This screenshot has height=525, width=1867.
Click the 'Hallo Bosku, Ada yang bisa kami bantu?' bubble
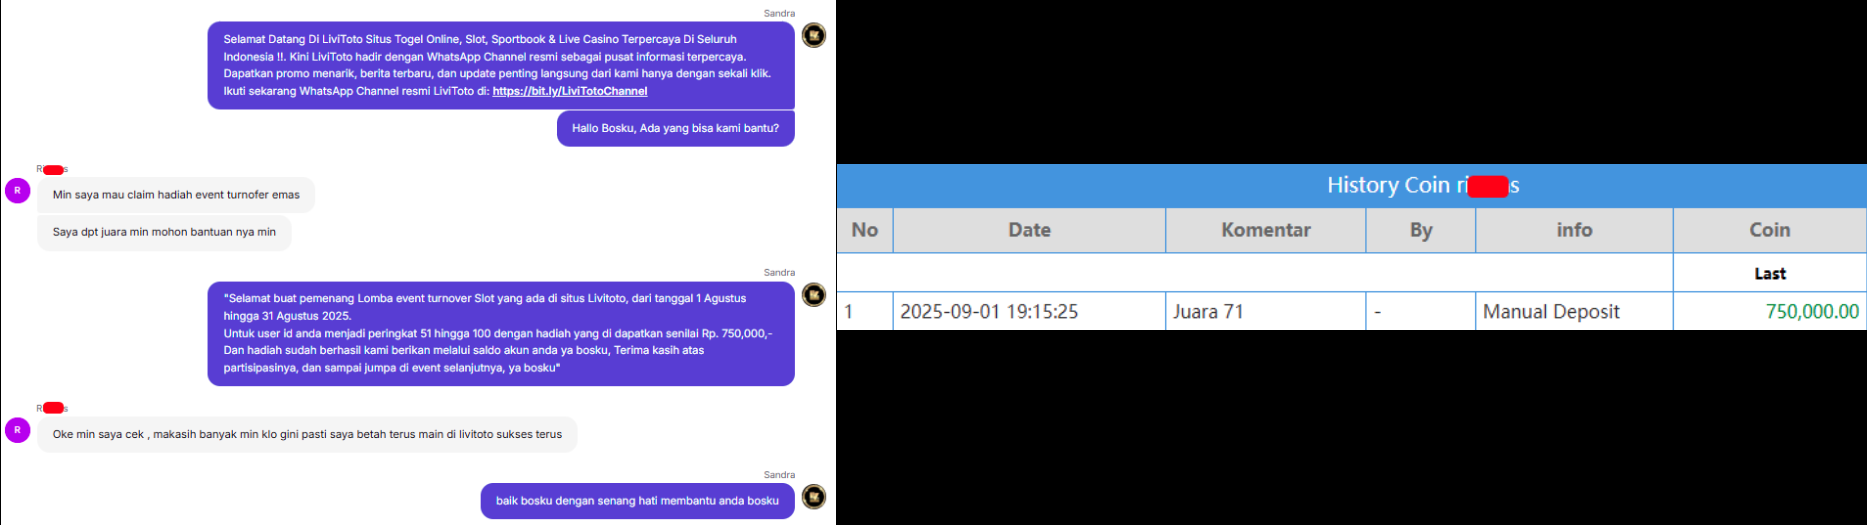(675, 128)
